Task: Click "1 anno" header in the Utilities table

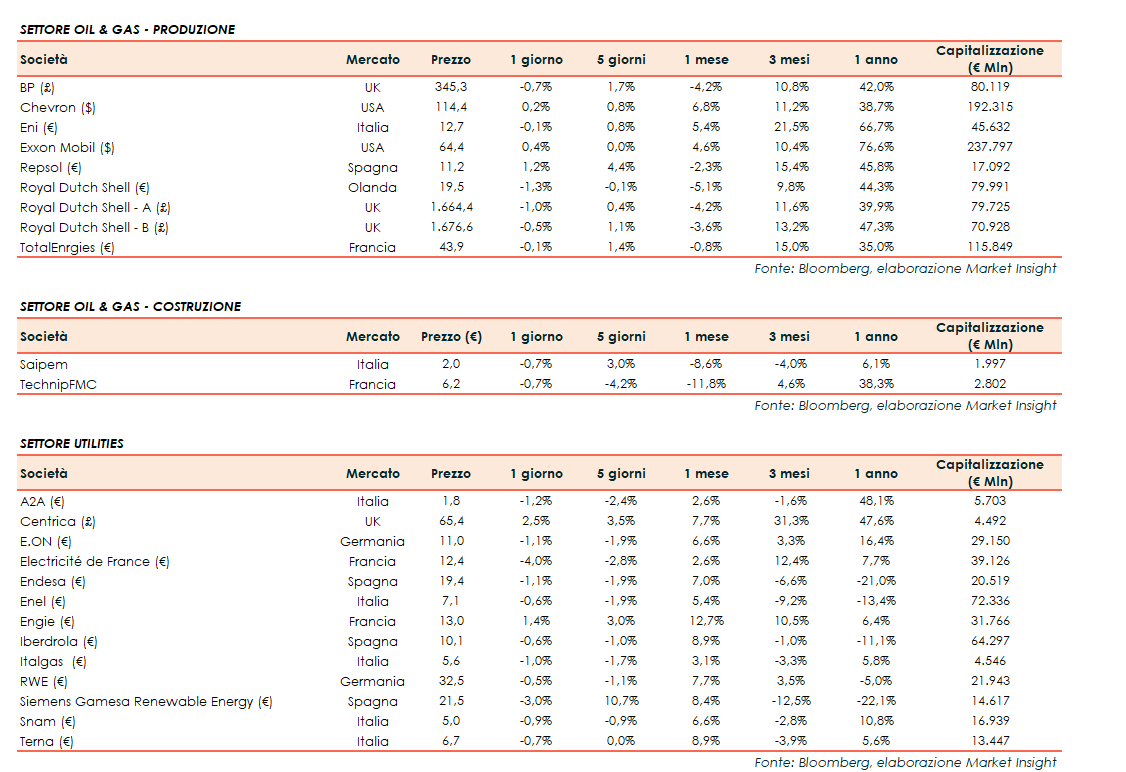Action: click(x=875, y=474)
